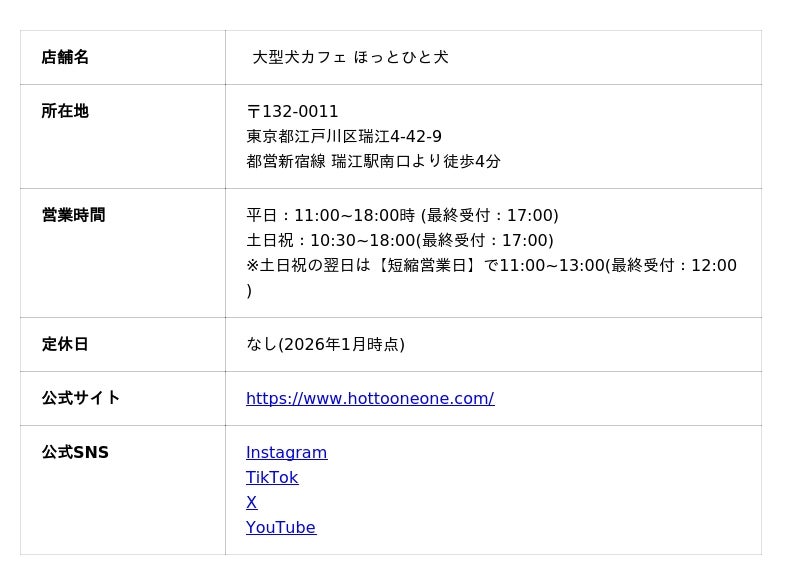Click the 営業時間 row header

click(73, 215)
